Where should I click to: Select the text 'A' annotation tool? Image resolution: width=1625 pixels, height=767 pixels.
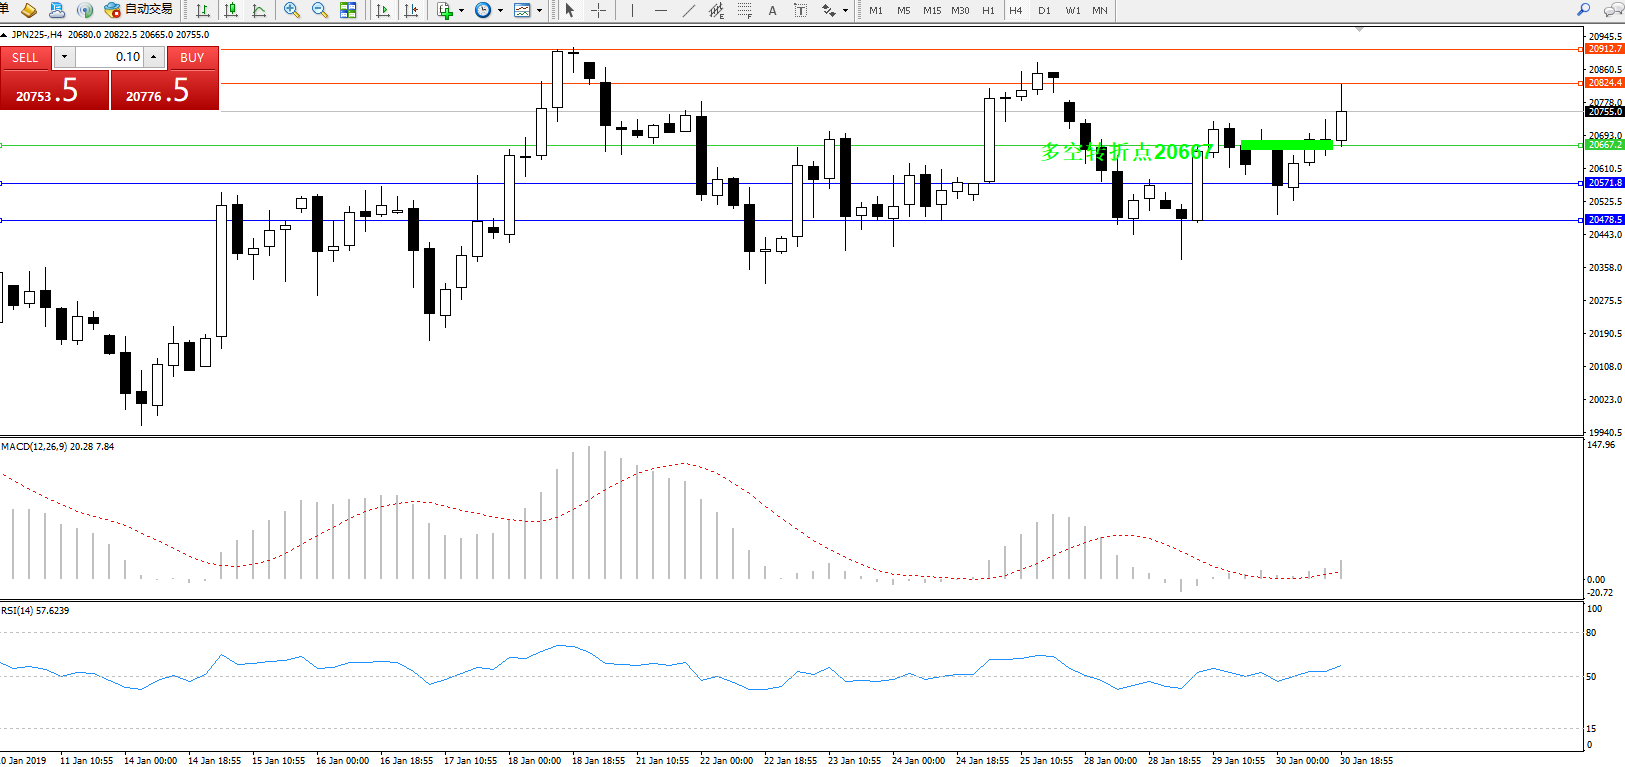pos(772,10)
